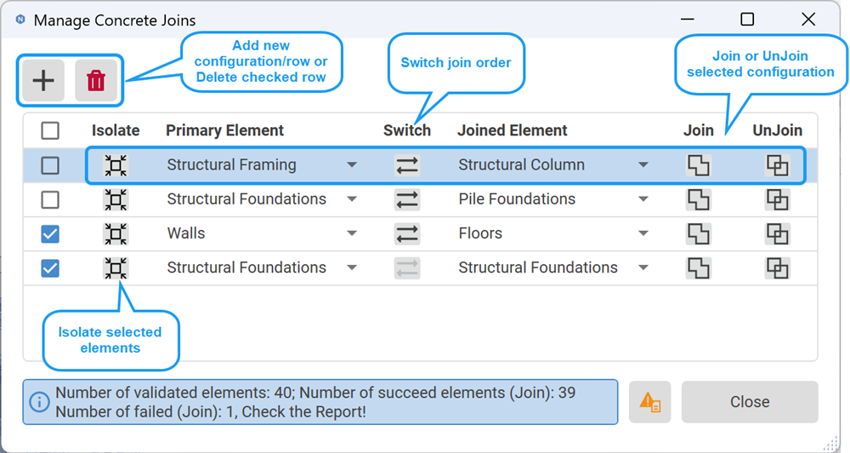Switch order of Structural Foundations and Pile Foundations
The height and width of the screenshot is (453, 850).
(407, 200)
